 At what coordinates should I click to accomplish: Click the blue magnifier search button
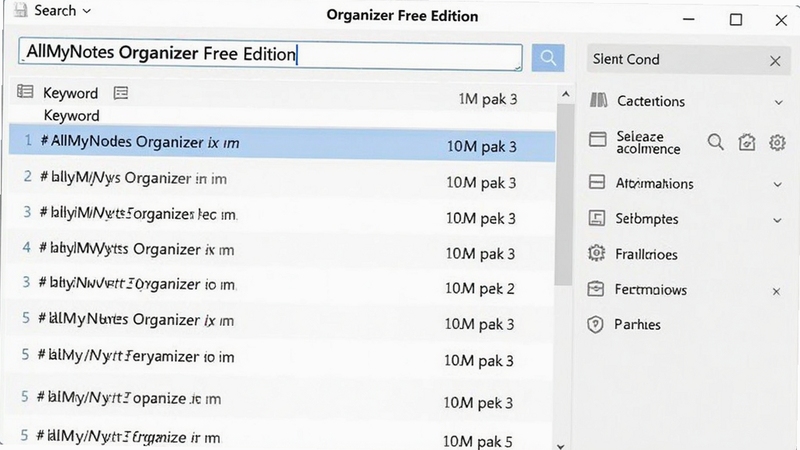click(547, 58)
